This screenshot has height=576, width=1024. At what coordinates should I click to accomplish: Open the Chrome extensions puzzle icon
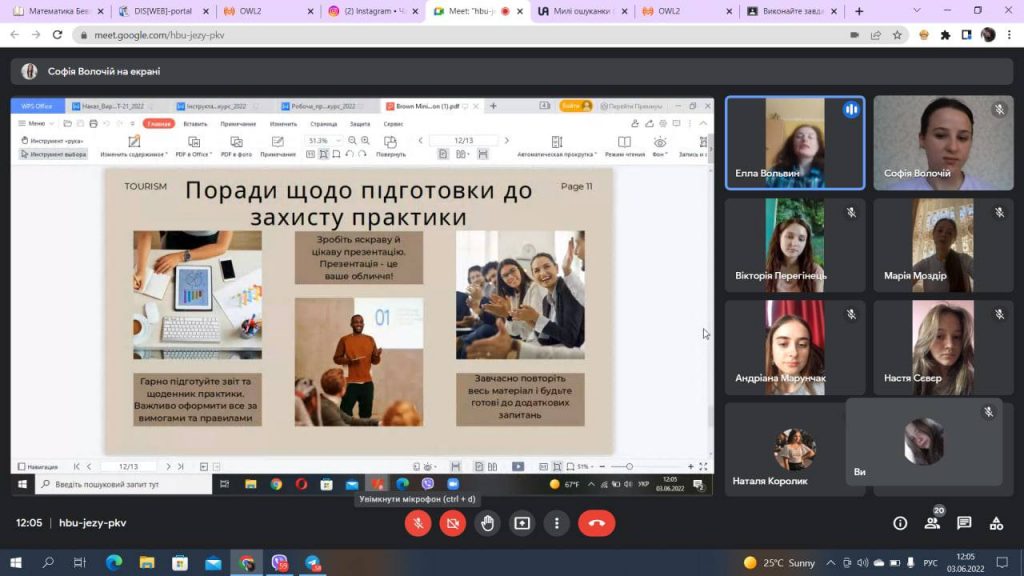[944, 34]
